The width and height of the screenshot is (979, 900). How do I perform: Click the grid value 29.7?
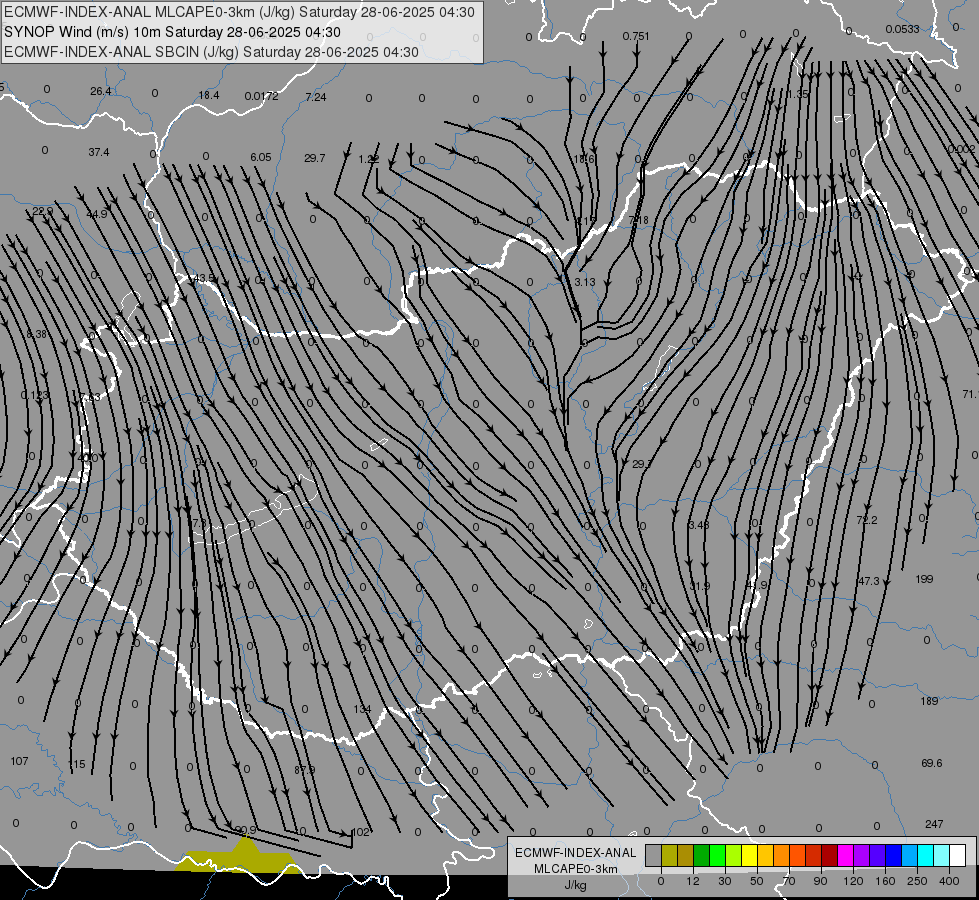click(315, 158)
